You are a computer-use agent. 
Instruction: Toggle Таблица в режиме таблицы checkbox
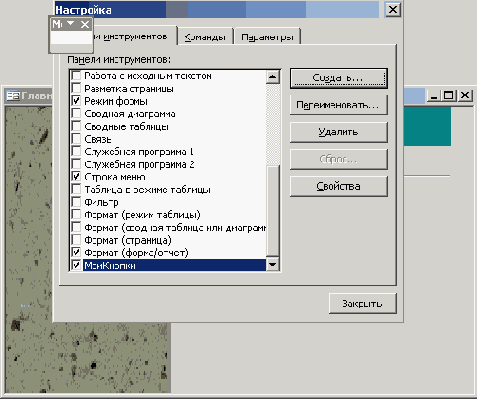coord(76,189)
